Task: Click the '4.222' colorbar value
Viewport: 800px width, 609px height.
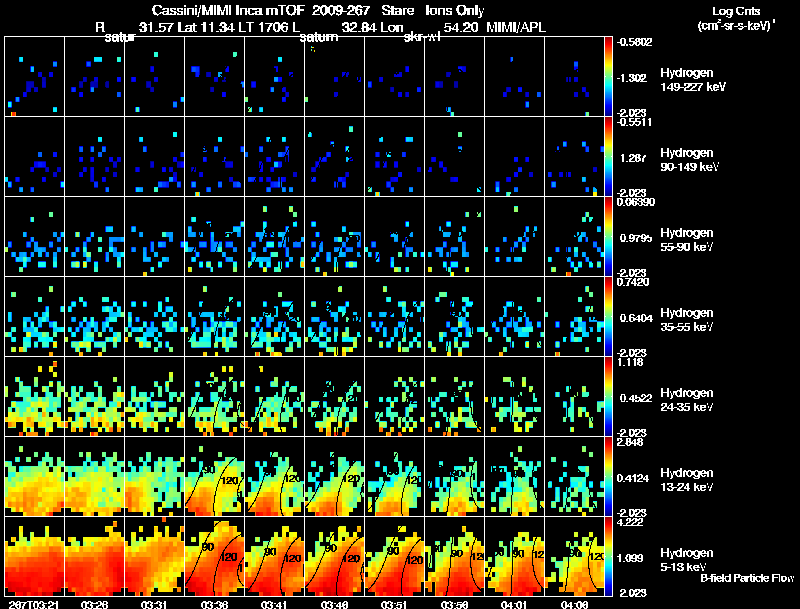Action: 630,522
